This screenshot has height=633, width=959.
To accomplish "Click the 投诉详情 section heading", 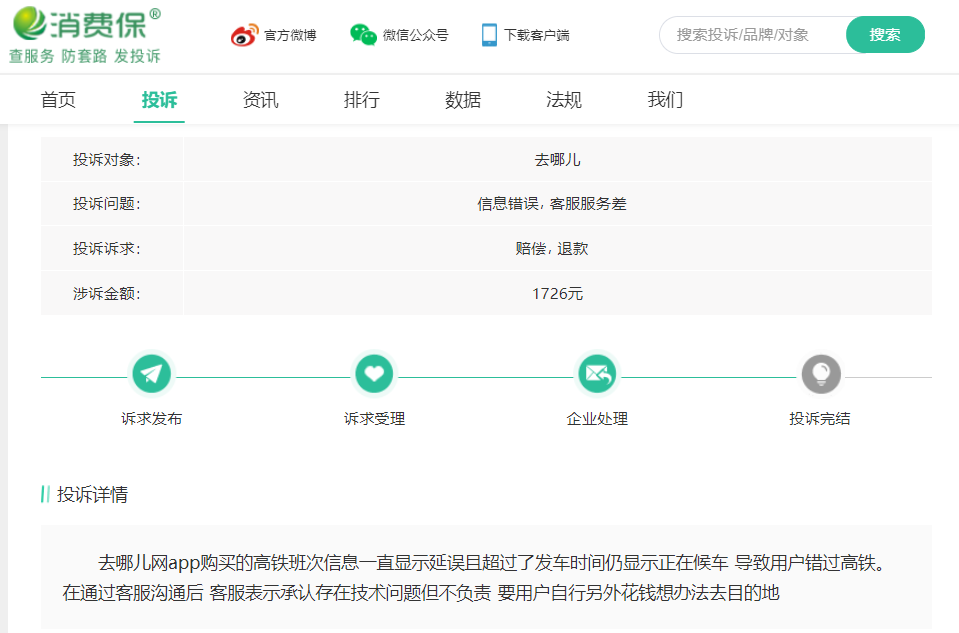I will click(92, 494).
